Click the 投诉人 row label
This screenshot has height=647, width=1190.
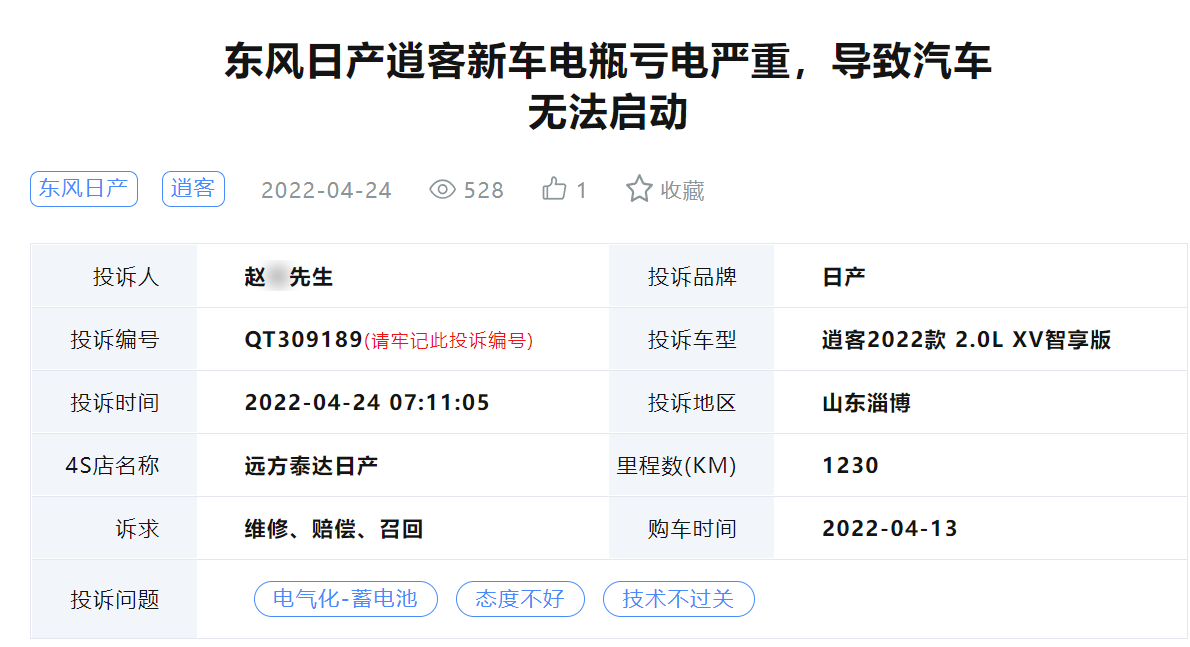(126, 277)
